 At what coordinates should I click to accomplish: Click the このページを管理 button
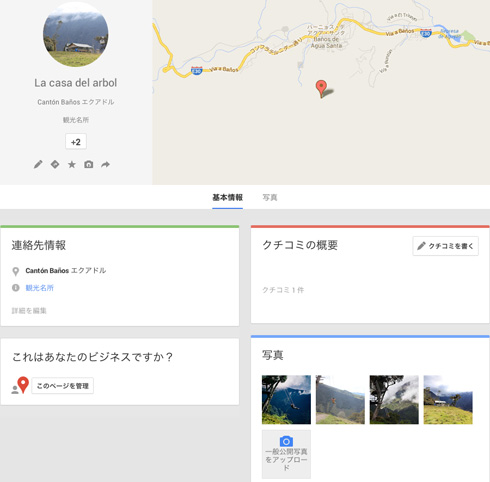point(62,386)
